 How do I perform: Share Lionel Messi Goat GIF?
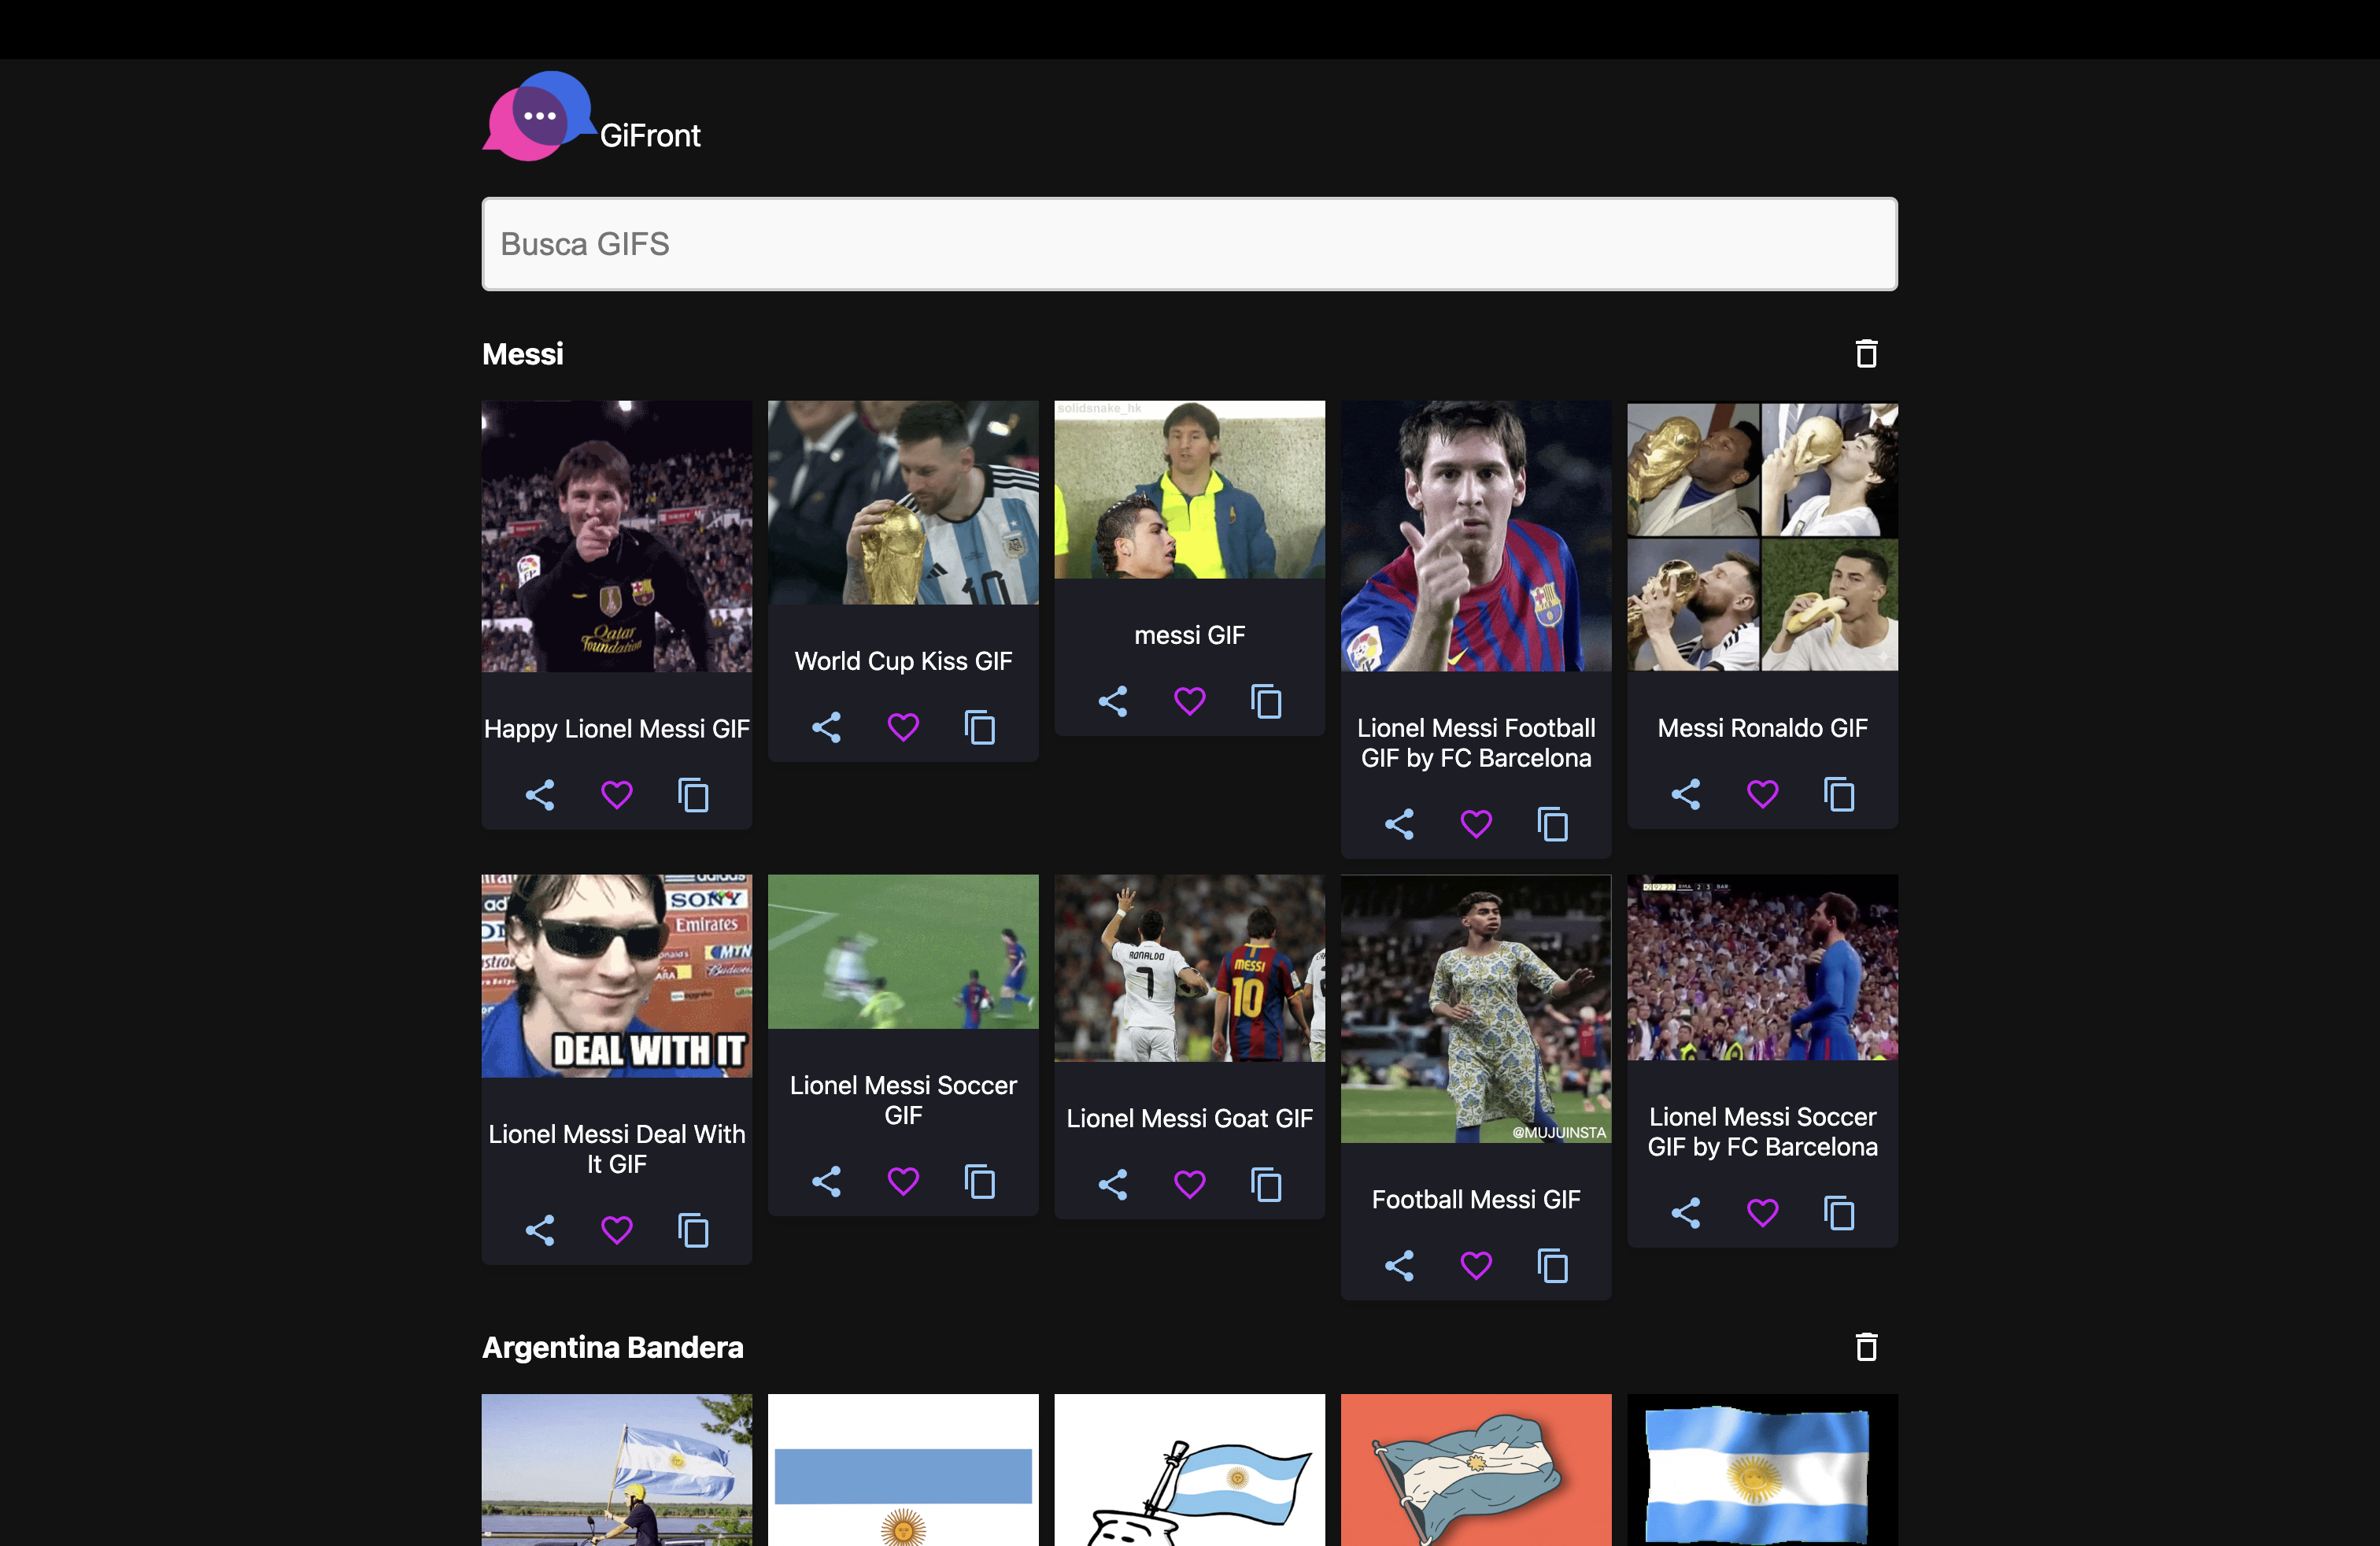click(1113, 1185)
